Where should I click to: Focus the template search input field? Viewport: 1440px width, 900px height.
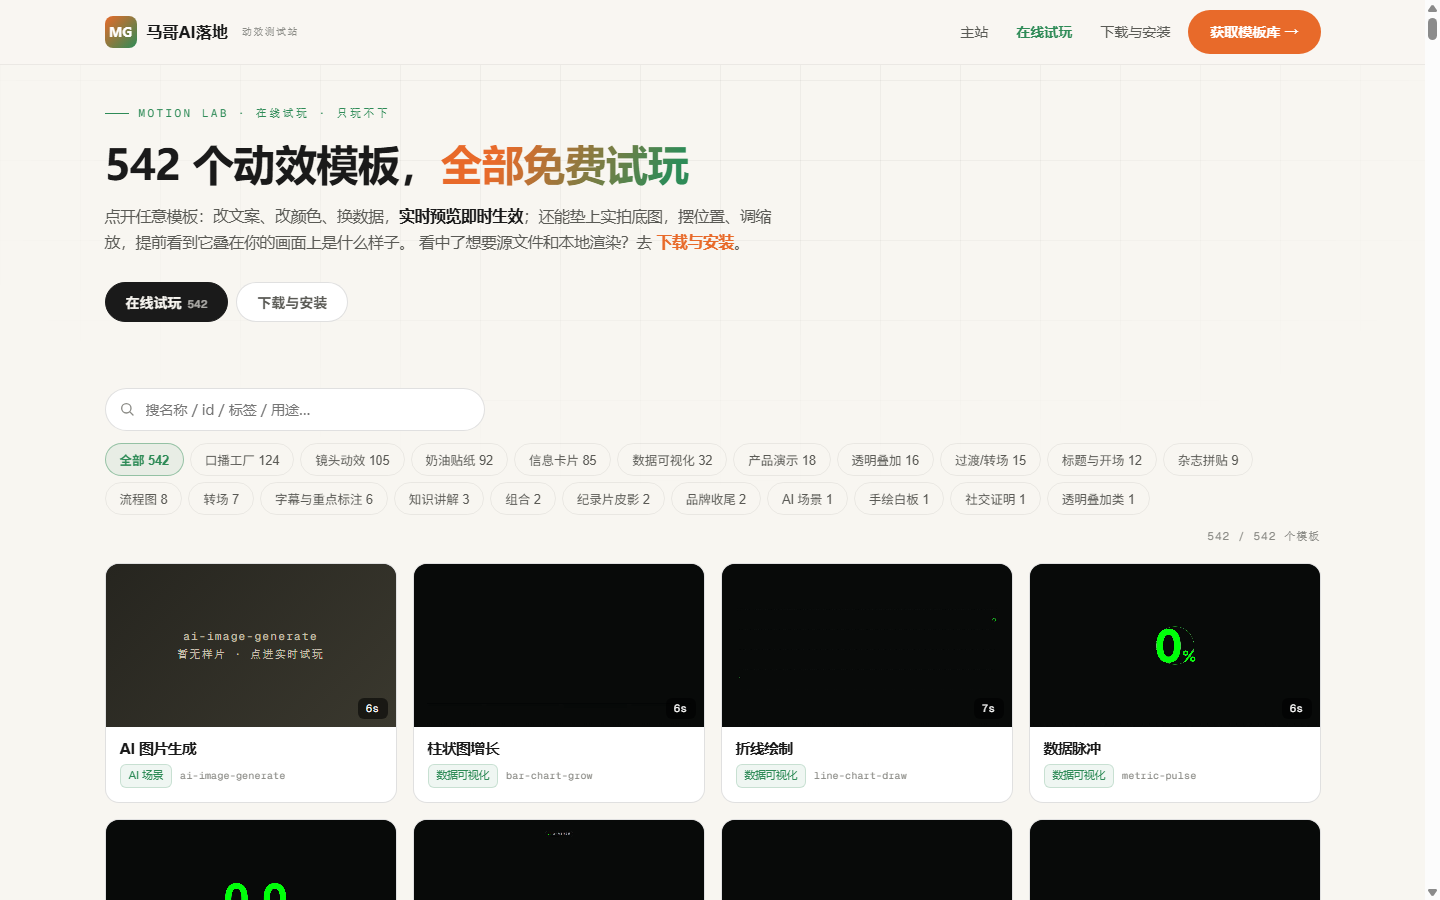pos(295,410)
